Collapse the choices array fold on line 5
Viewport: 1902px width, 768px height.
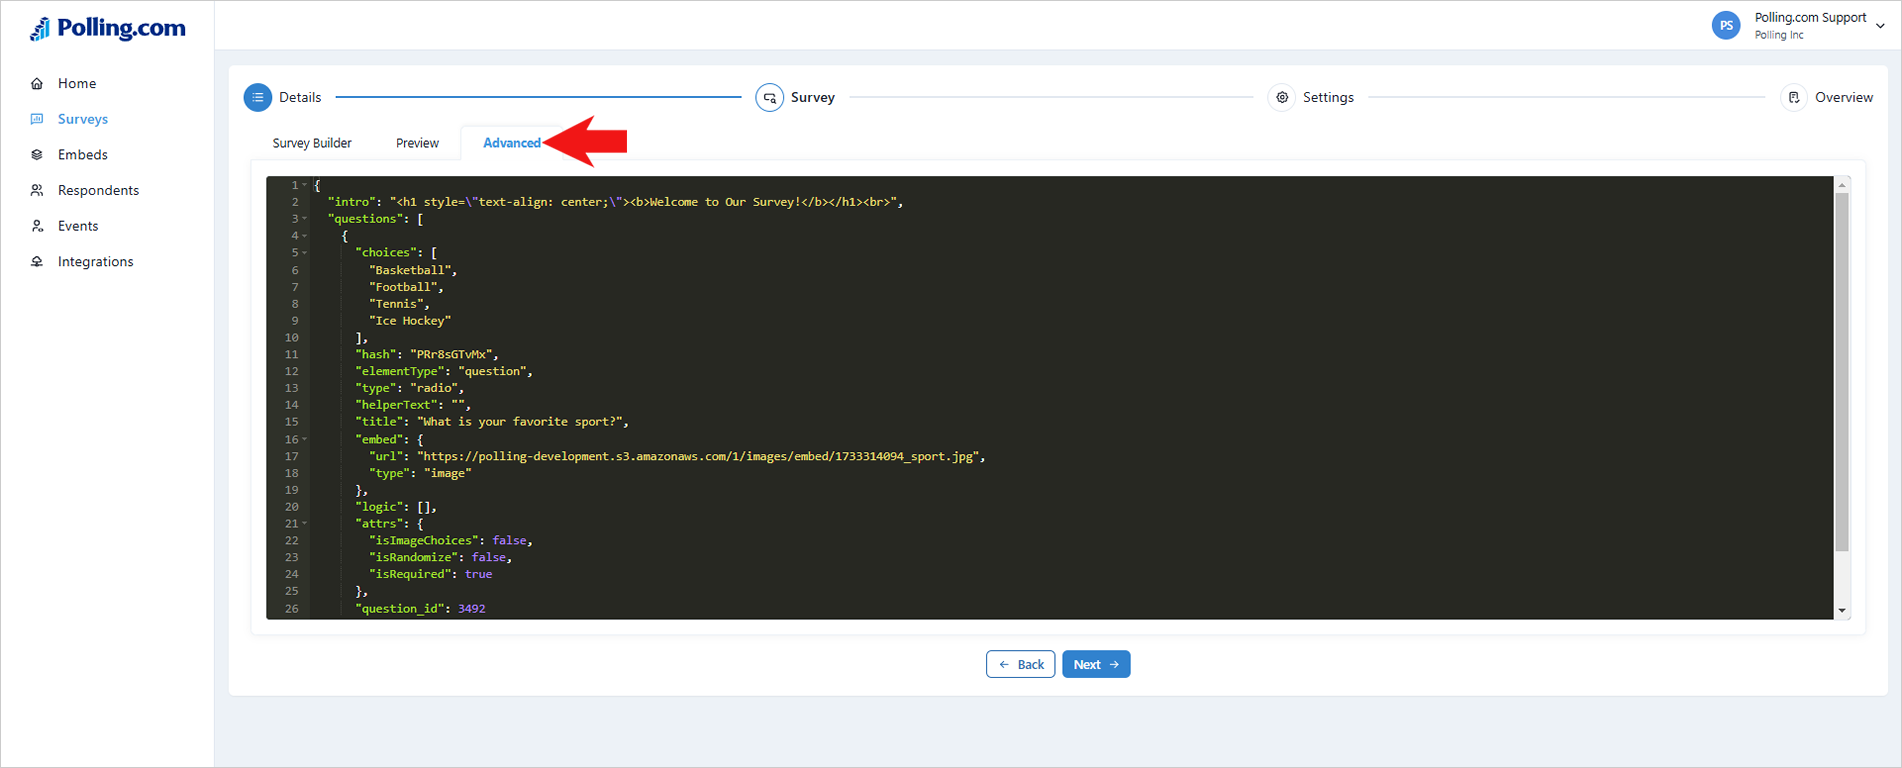click(305, 253)
